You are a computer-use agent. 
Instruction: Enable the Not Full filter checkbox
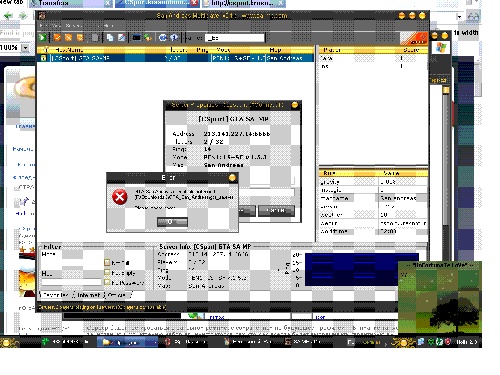[x=107, y=262]
